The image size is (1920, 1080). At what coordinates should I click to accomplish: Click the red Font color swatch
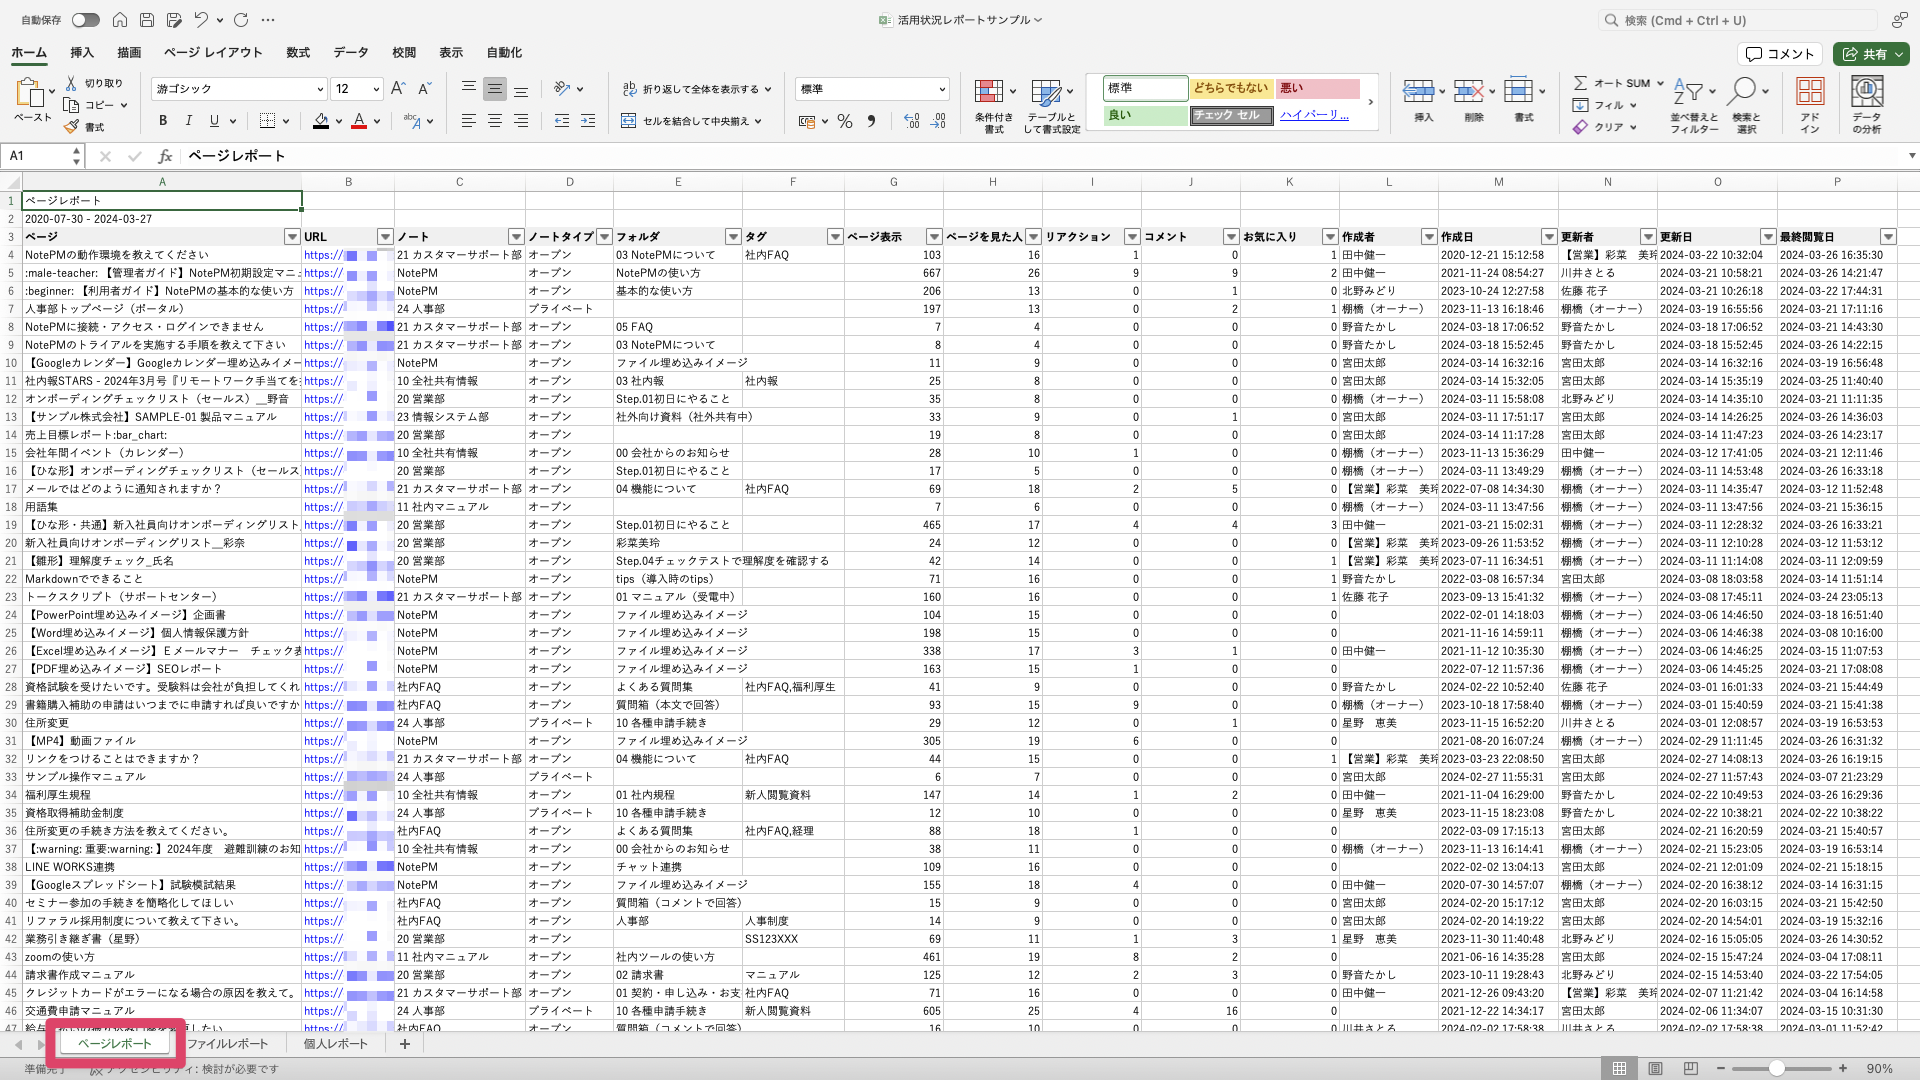(x=359, y=121)
